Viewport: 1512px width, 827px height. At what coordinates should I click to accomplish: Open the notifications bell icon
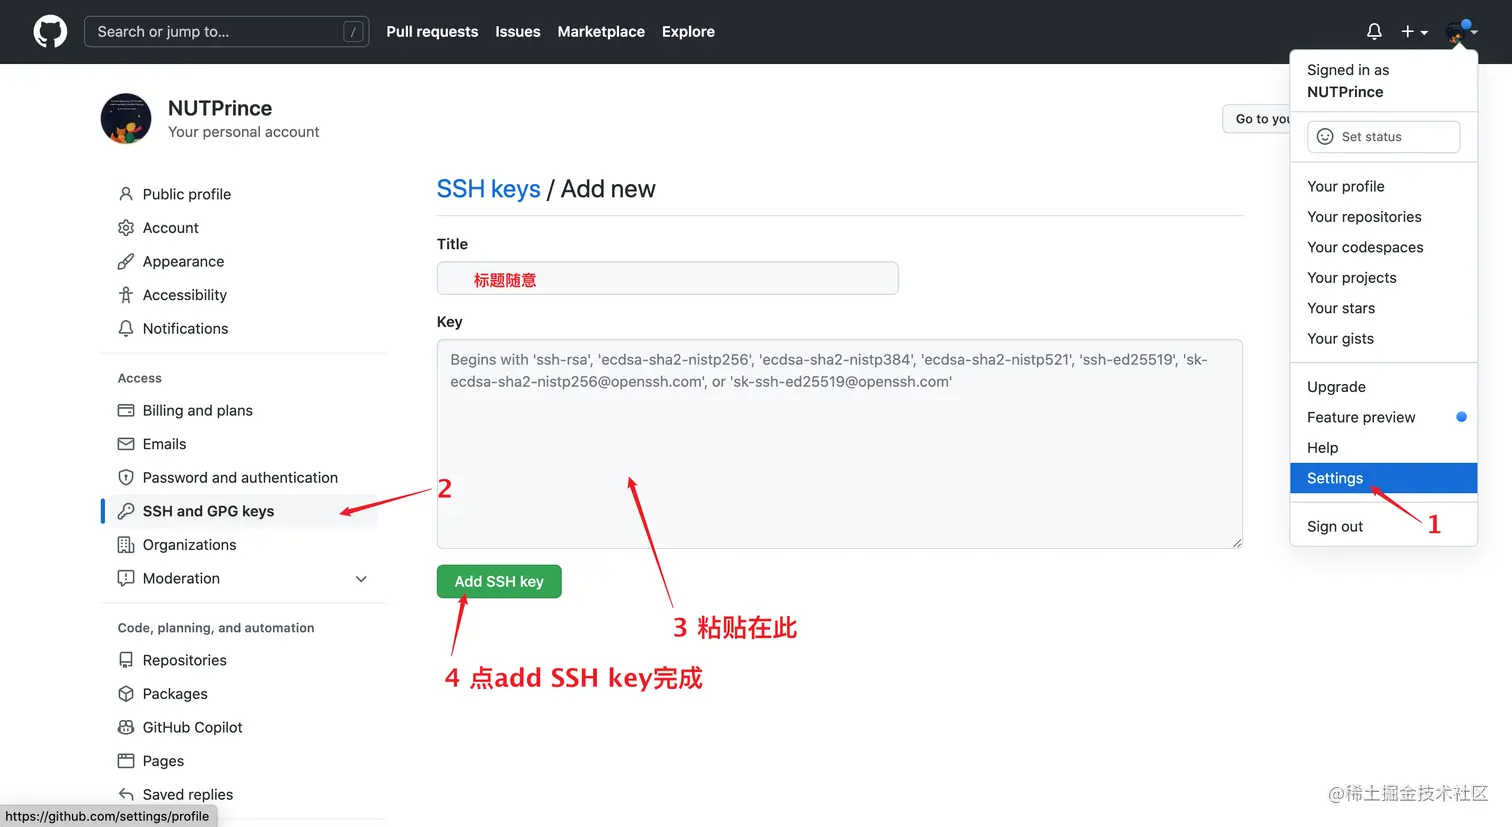[1374, 32]
